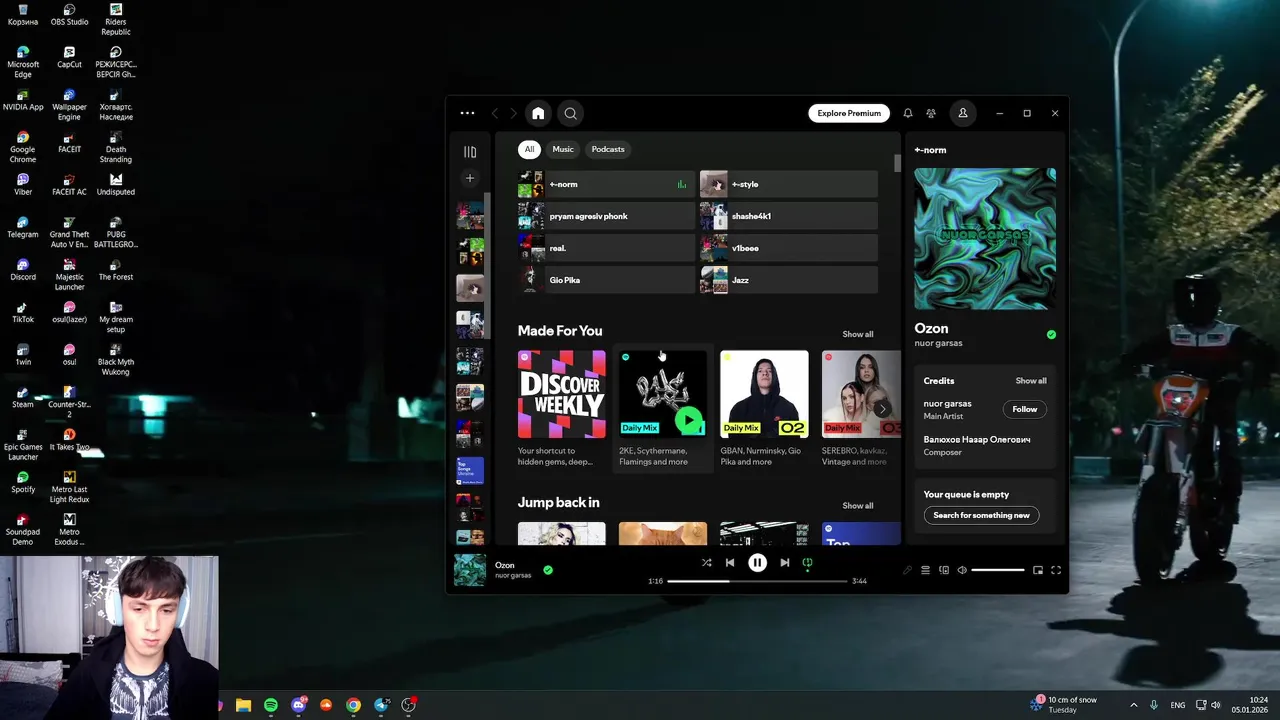The width and height of the screenshot is (1280, 720).
Task: Skip to previous track
Action: (730, 563)
